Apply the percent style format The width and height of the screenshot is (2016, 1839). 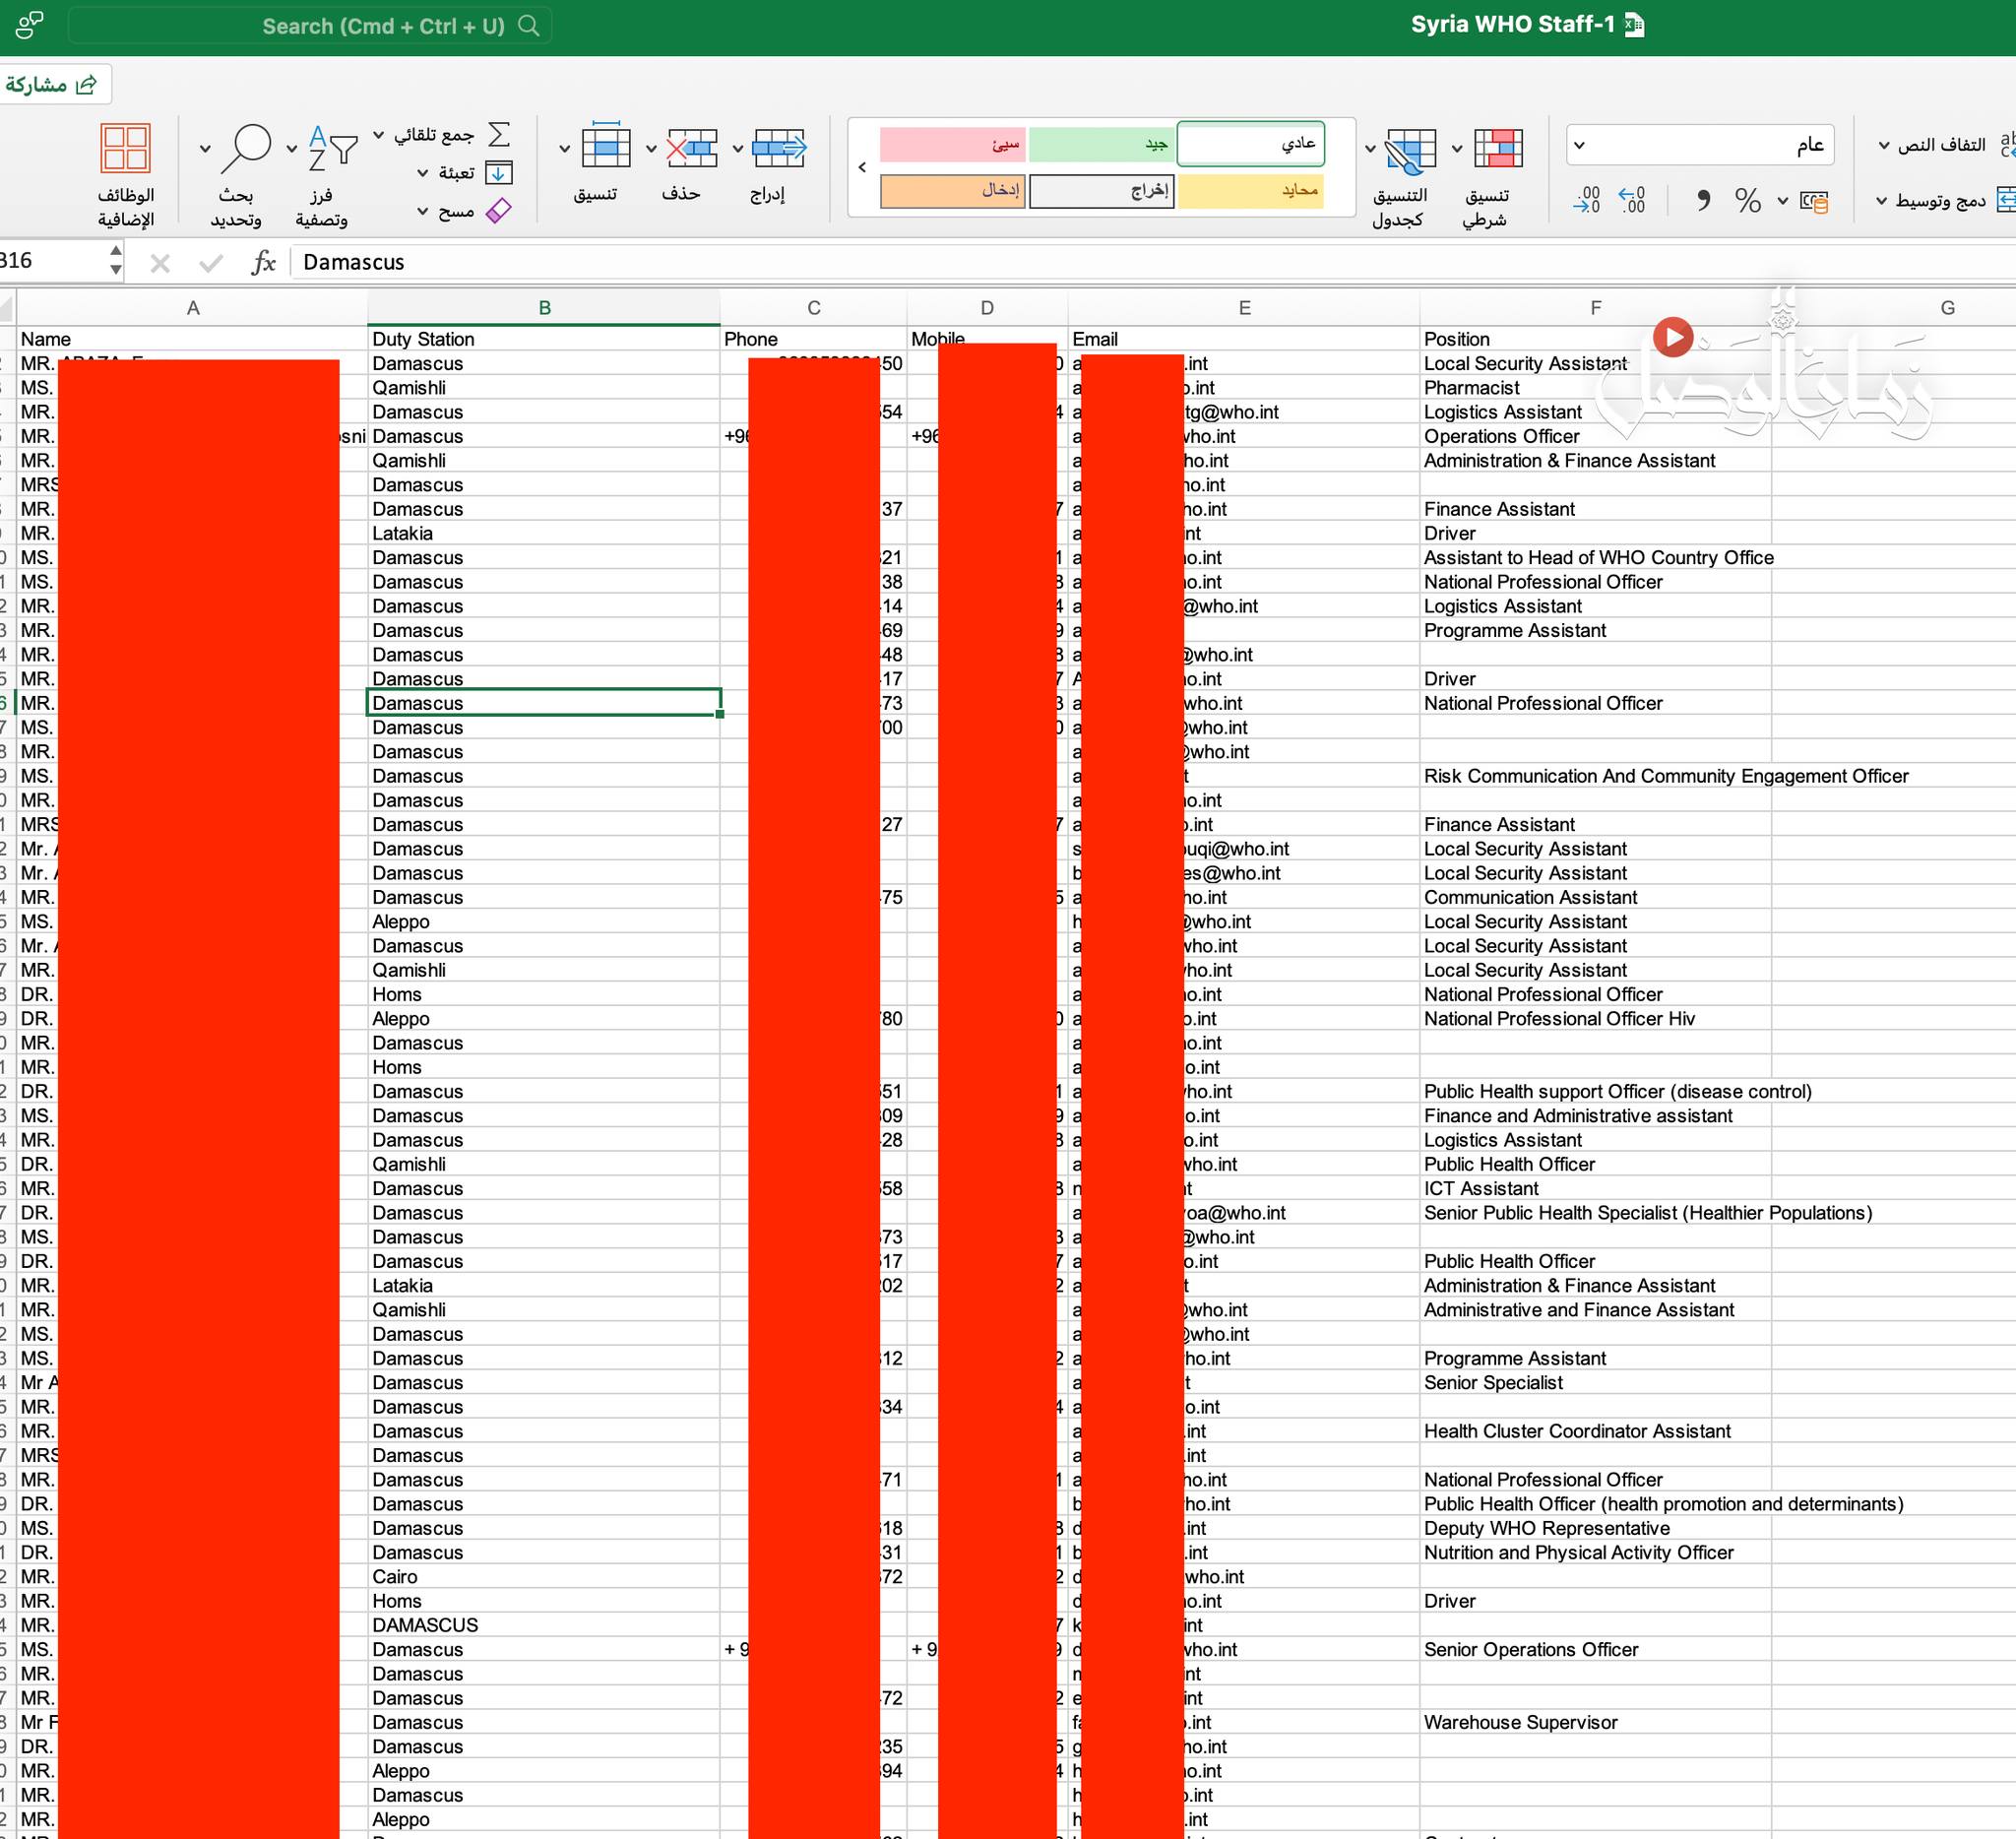coord(1747,200)
